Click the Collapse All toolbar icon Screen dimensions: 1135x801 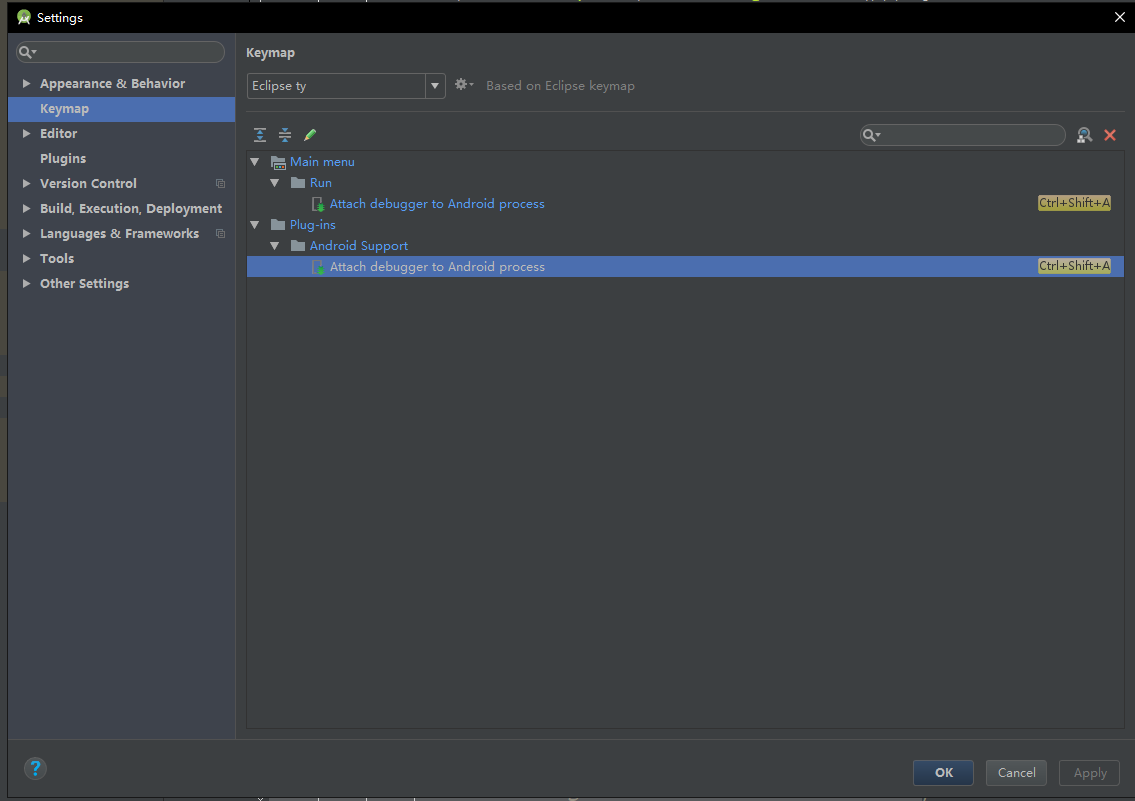point(285,135)
